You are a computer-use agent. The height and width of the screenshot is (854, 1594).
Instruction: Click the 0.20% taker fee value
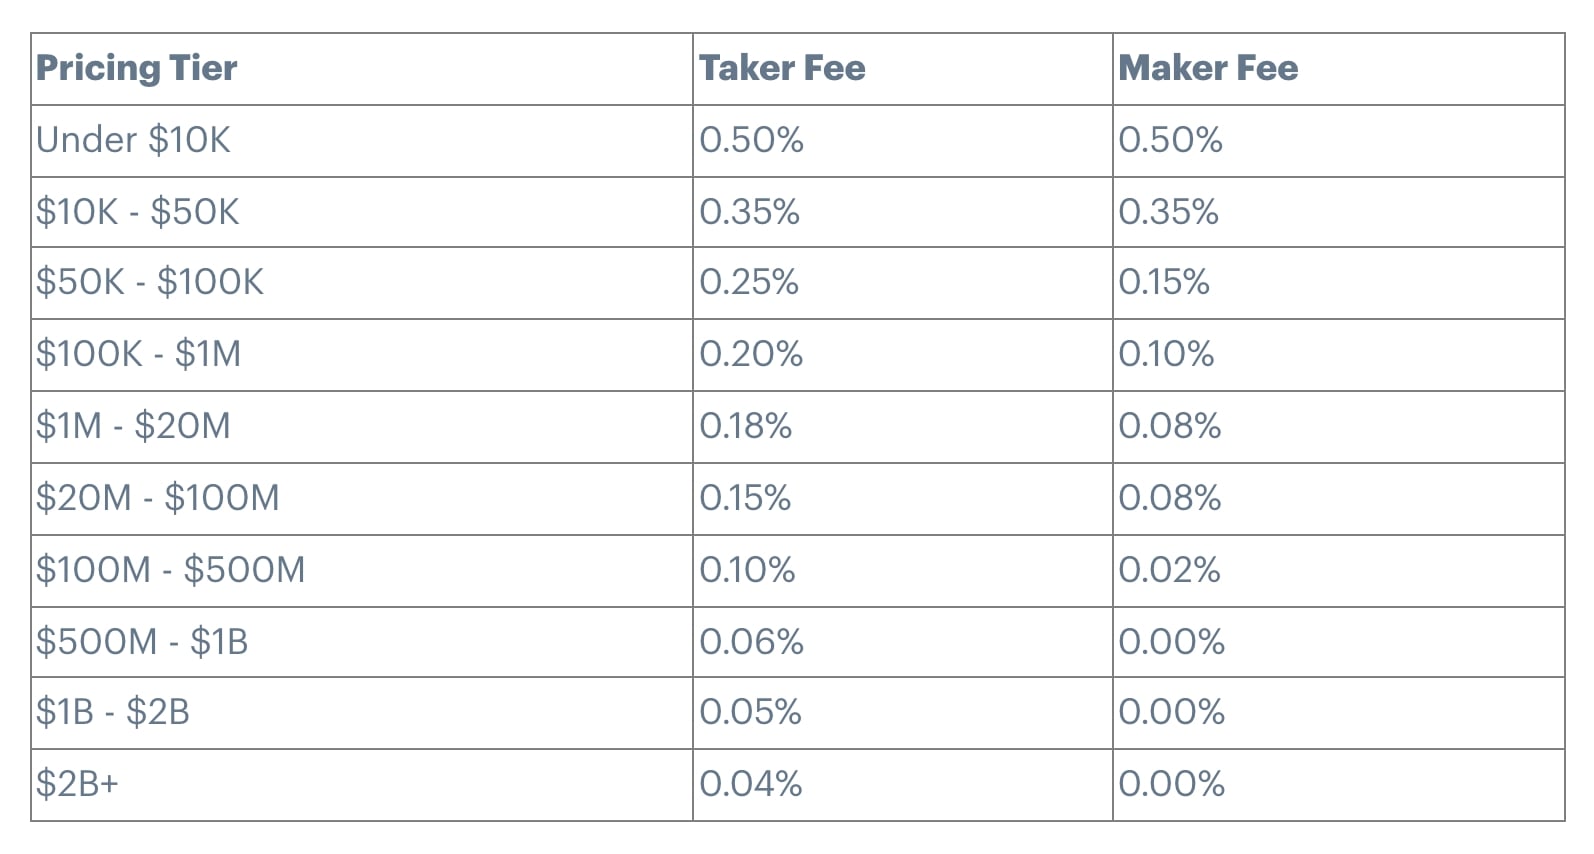[x=751, y=354]
